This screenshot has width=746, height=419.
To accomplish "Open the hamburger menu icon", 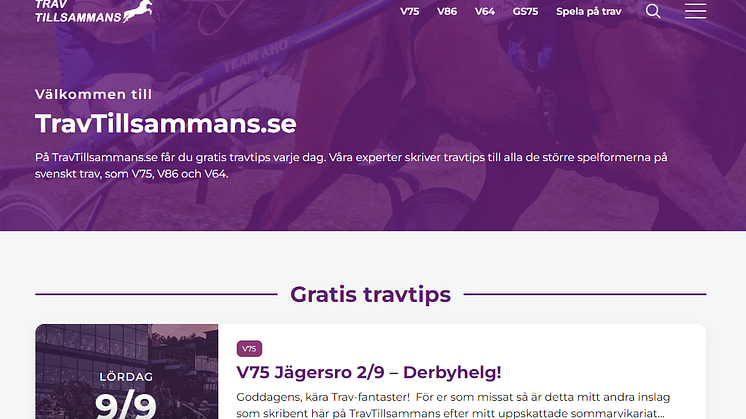I will (695, 11).
